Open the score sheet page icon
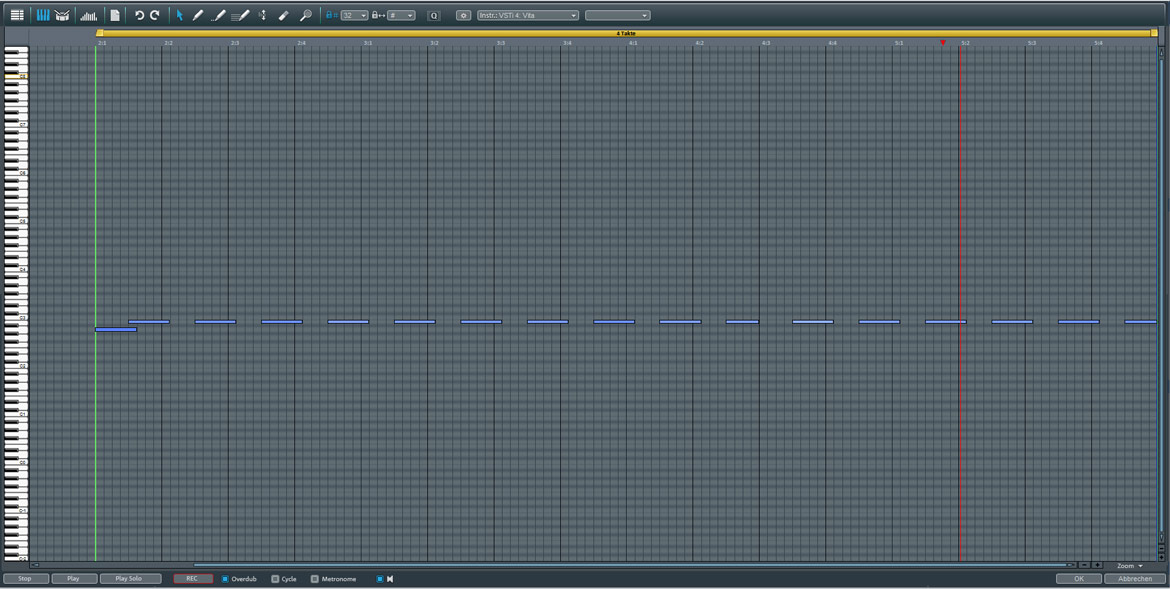Viewport: 1170px width, 589px height. (x=115, y=15)
